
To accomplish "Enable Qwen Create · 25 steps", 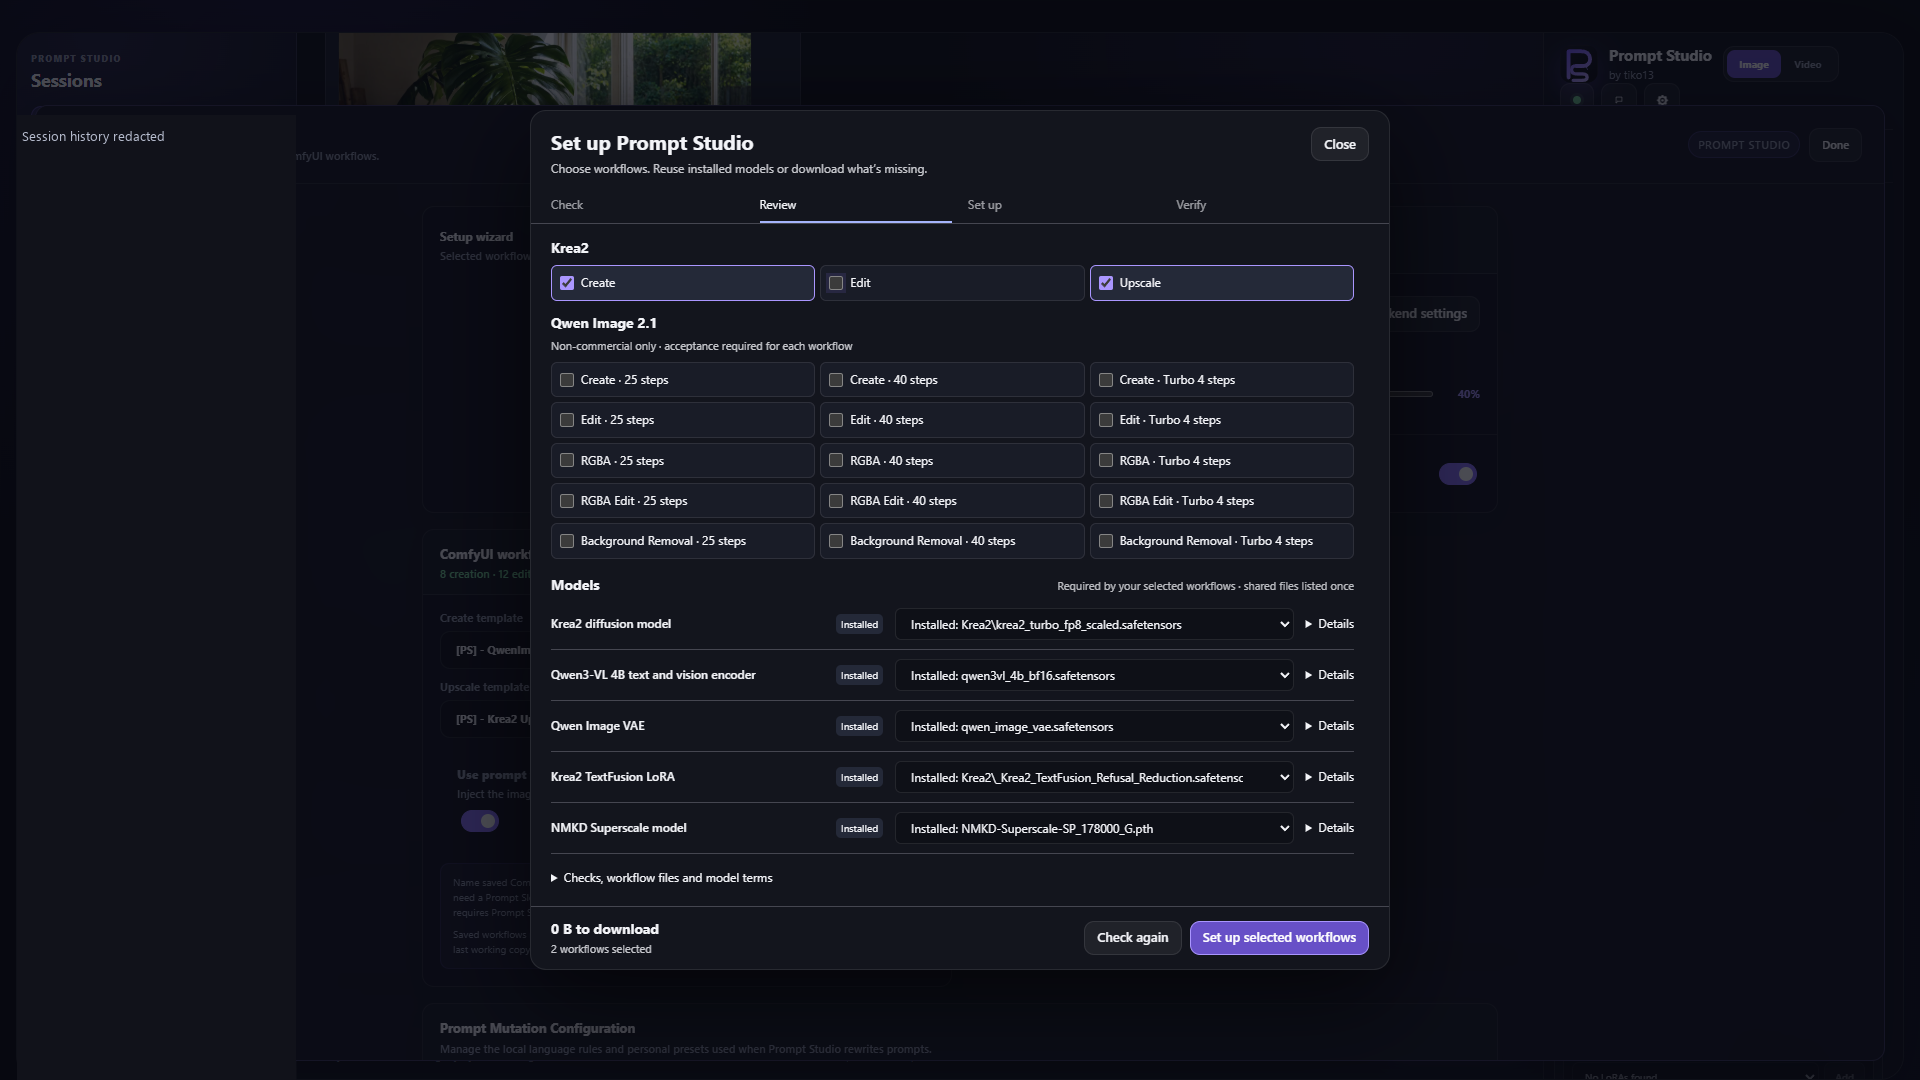I will [x=567, y=380].
